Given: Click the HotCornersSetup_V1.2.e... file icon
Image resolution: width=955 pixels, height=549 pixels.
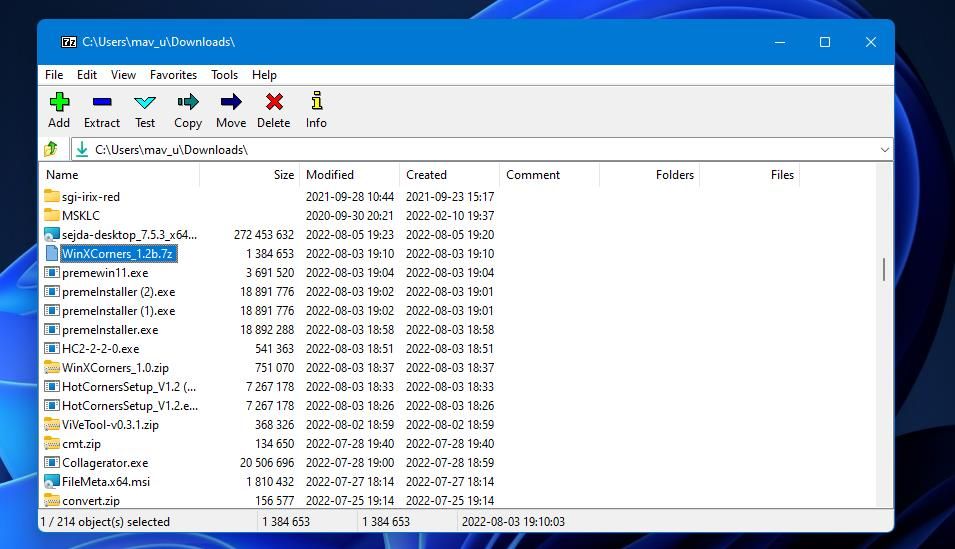Looking at the screenshot, I should [52, 405].
